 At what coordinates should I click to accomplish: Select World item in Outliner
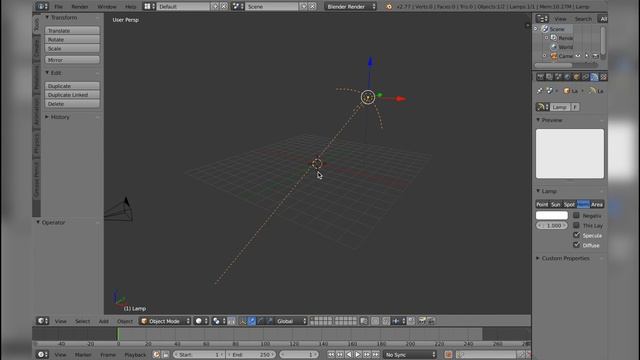tap(565, 47)
